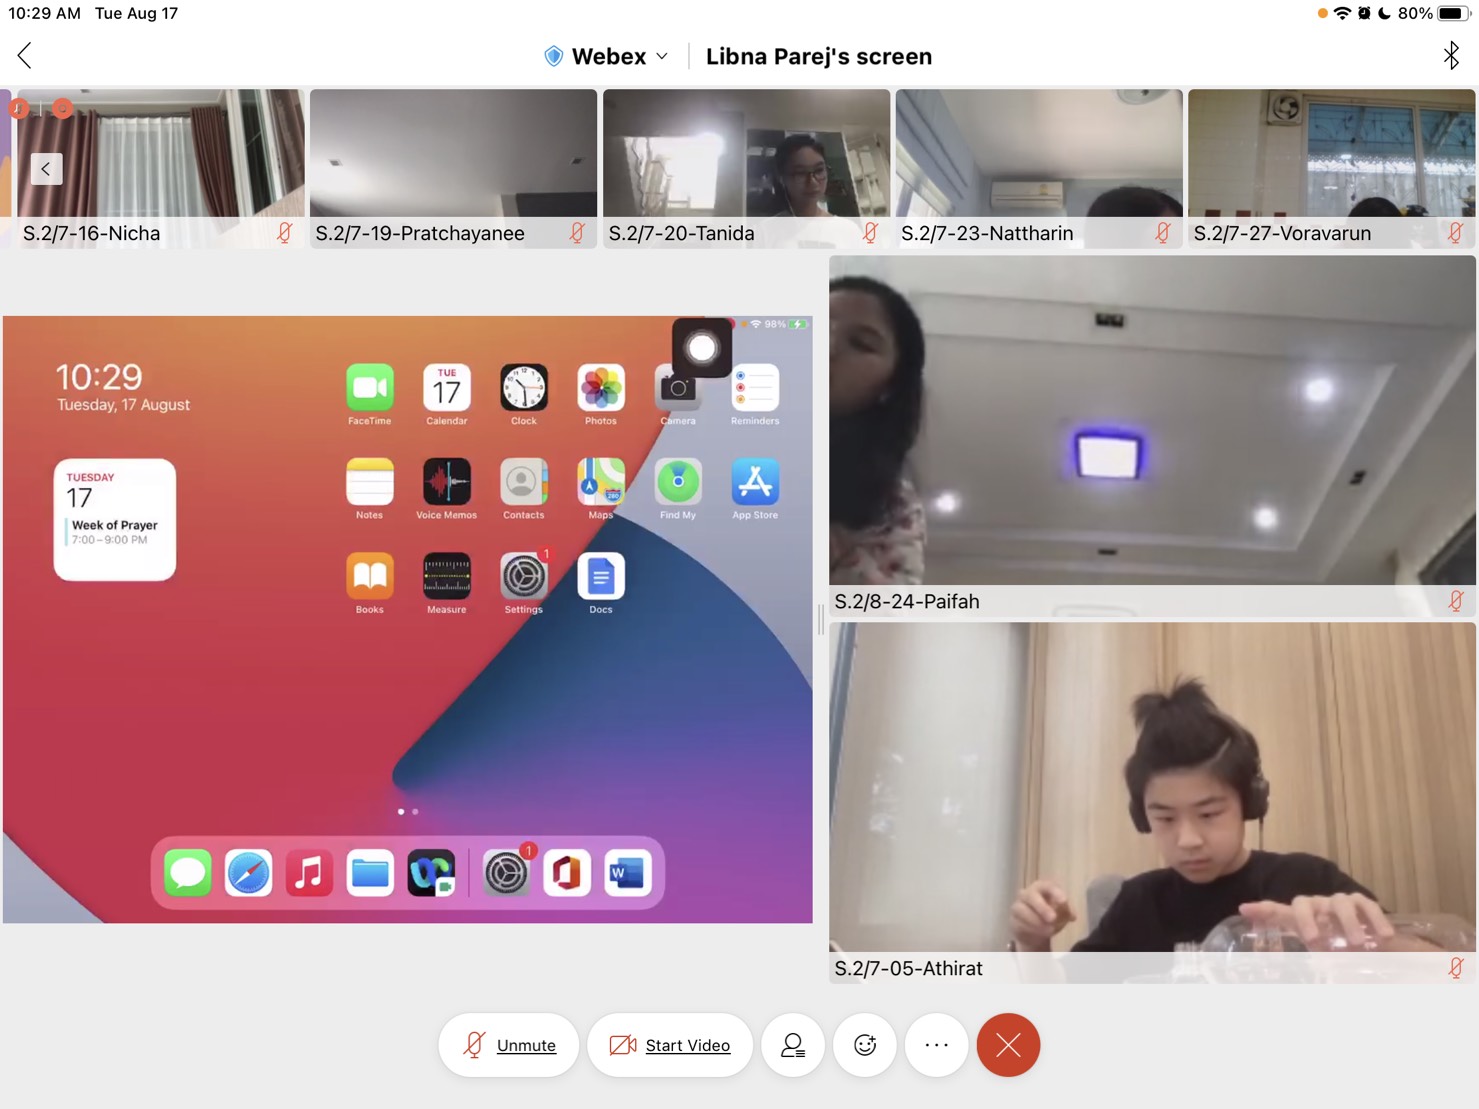
Task: Open Docs app in shared screen
Action: (601, 576)
